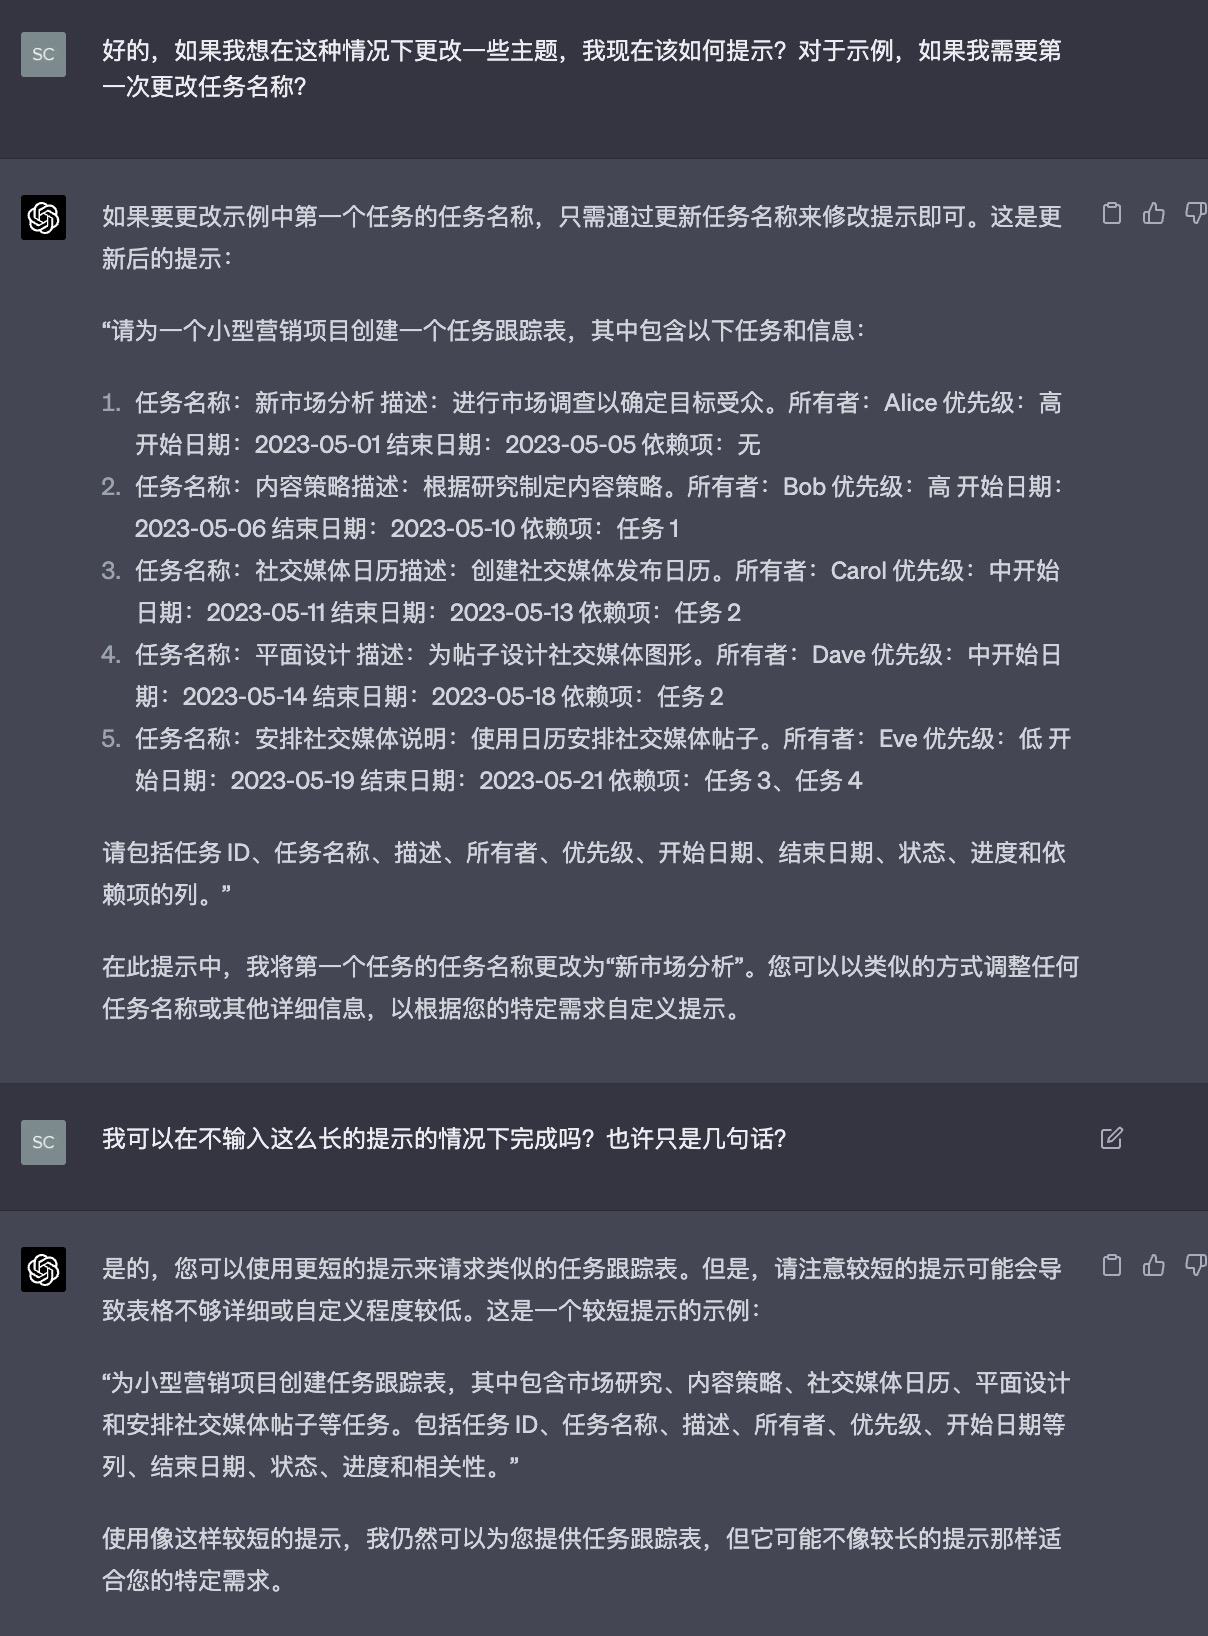Screen dimensions: 1208x1636
Task: Like the response with the numbered task list
Action: pos(1154,214)
